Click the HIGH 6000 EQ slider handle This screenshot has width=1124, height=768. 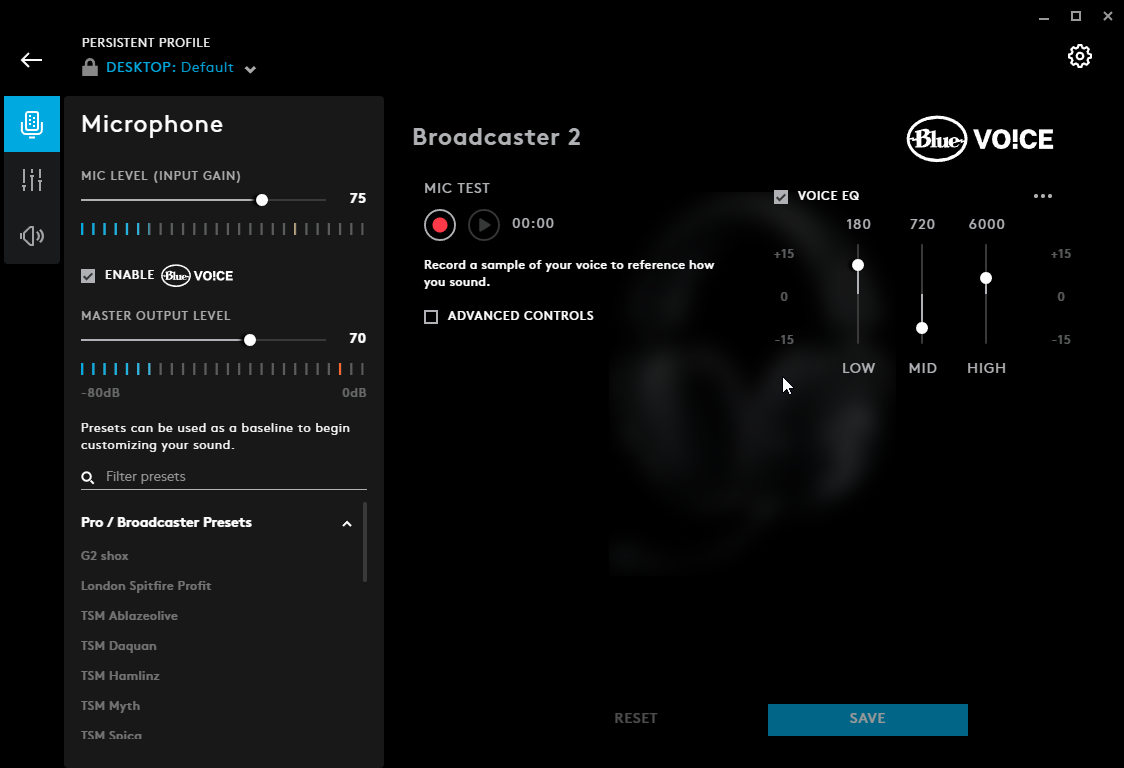pyautogui.click(x=986, y=278)
